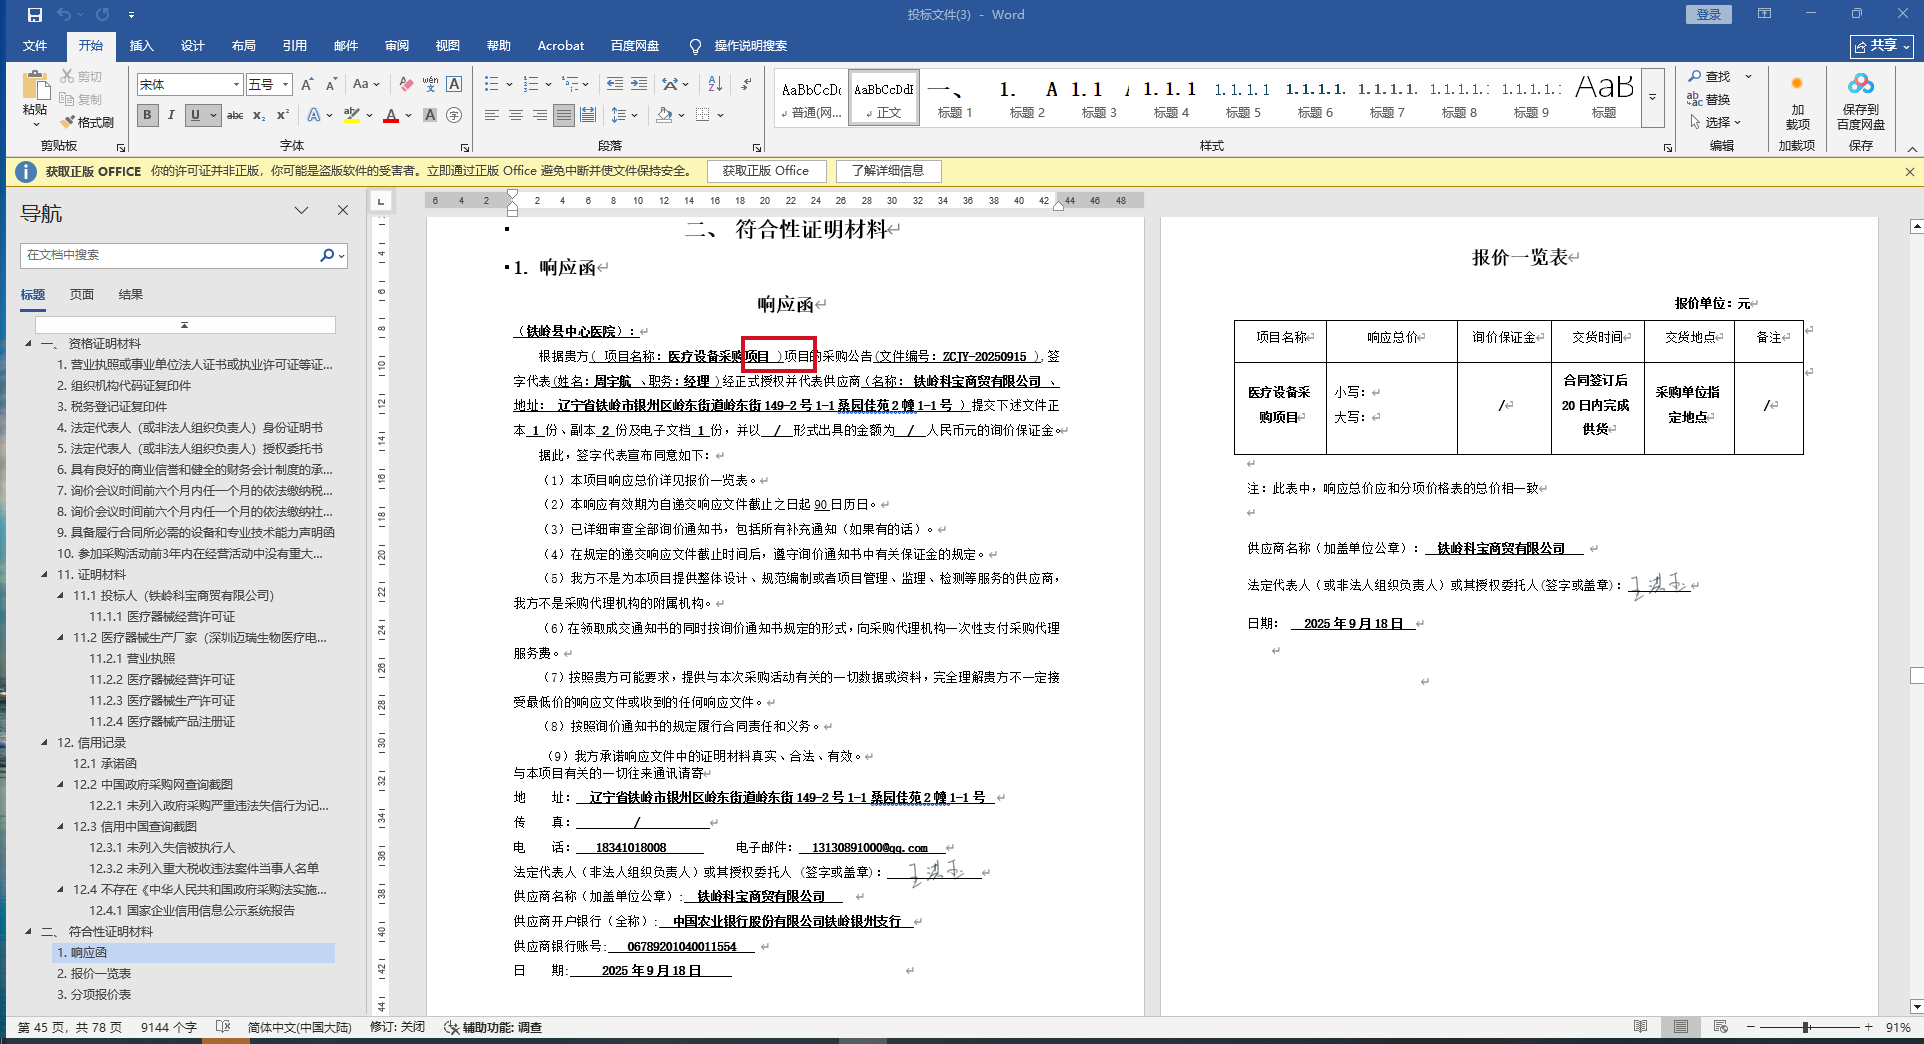Image resolution: width=1924 pixels, height=1044 pixels.
Task: Apply character border with the boxed A icon
Action: pos(454,85)
